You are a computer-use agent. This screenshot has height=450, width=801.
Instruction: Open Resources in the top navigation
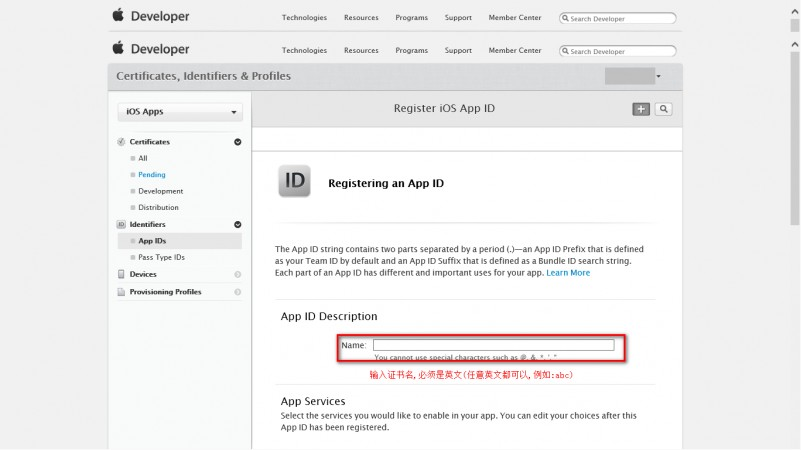click(361, 17)
